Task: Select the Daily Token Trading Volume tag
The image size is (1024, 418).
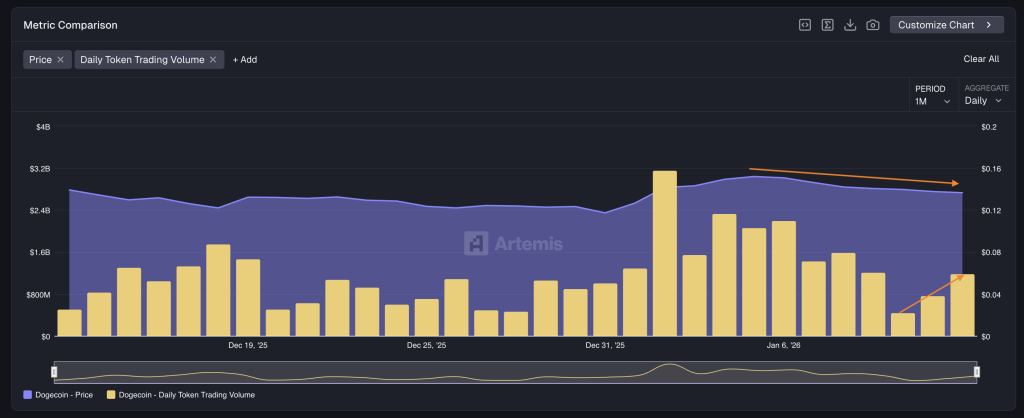Action: point(142,60)
